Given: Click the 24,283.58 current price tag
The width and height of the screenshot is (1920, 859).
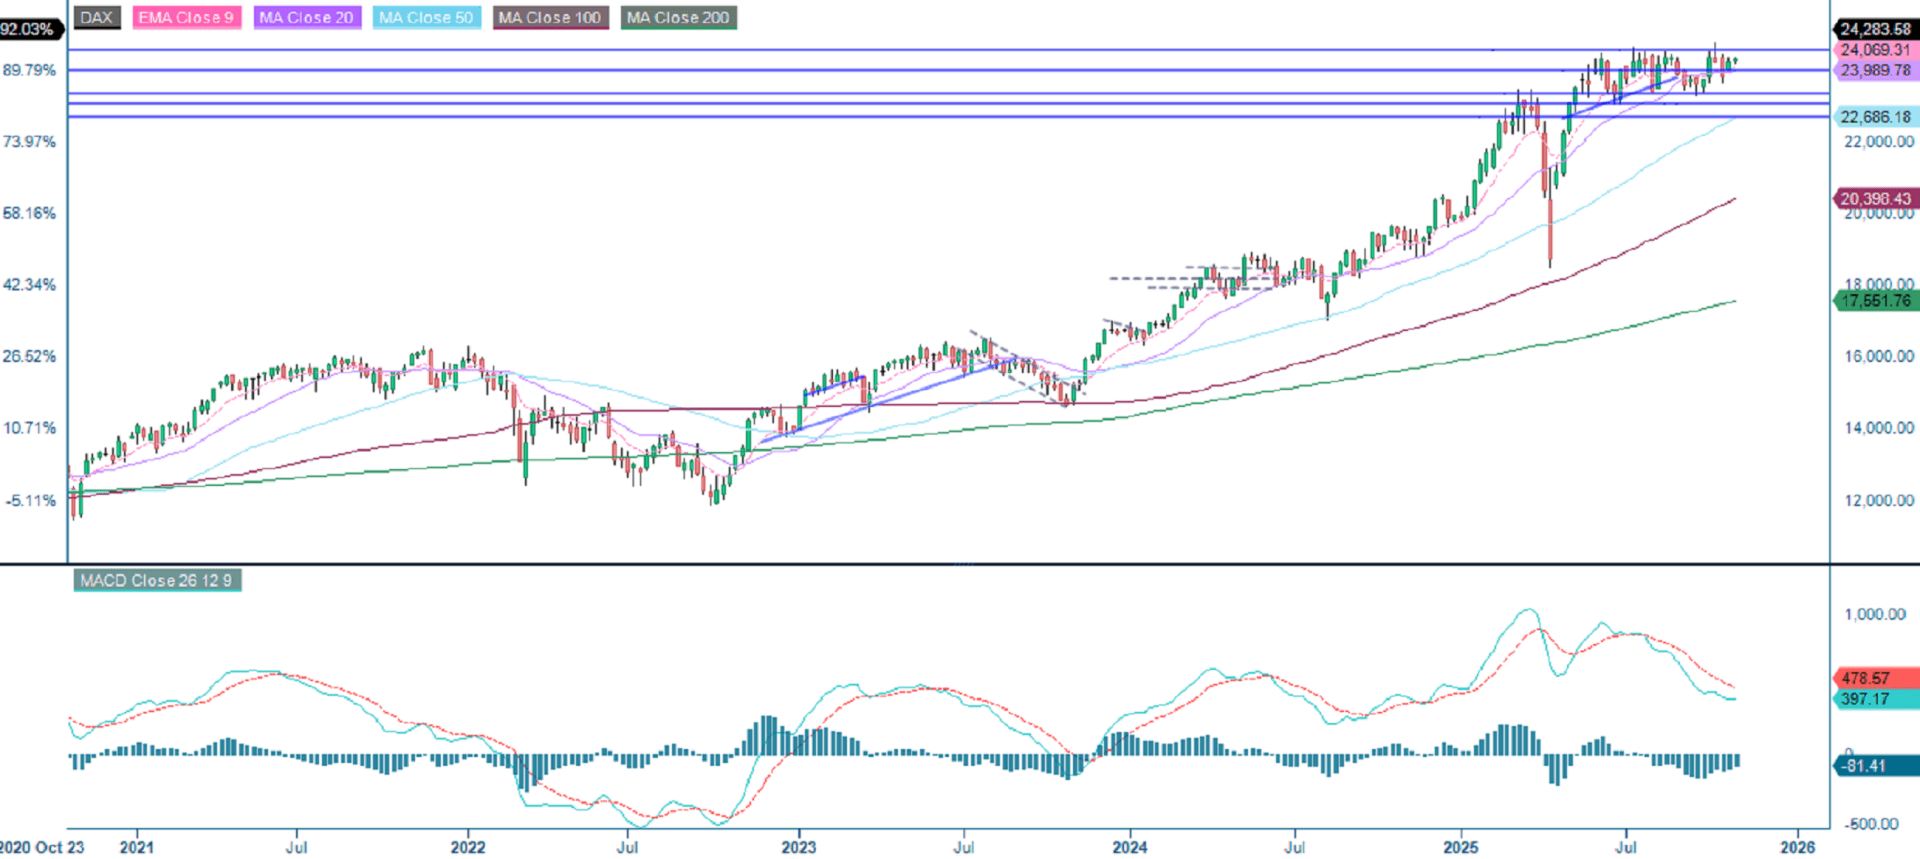Looking at the screenshot, I should [x=1876, y=29].
